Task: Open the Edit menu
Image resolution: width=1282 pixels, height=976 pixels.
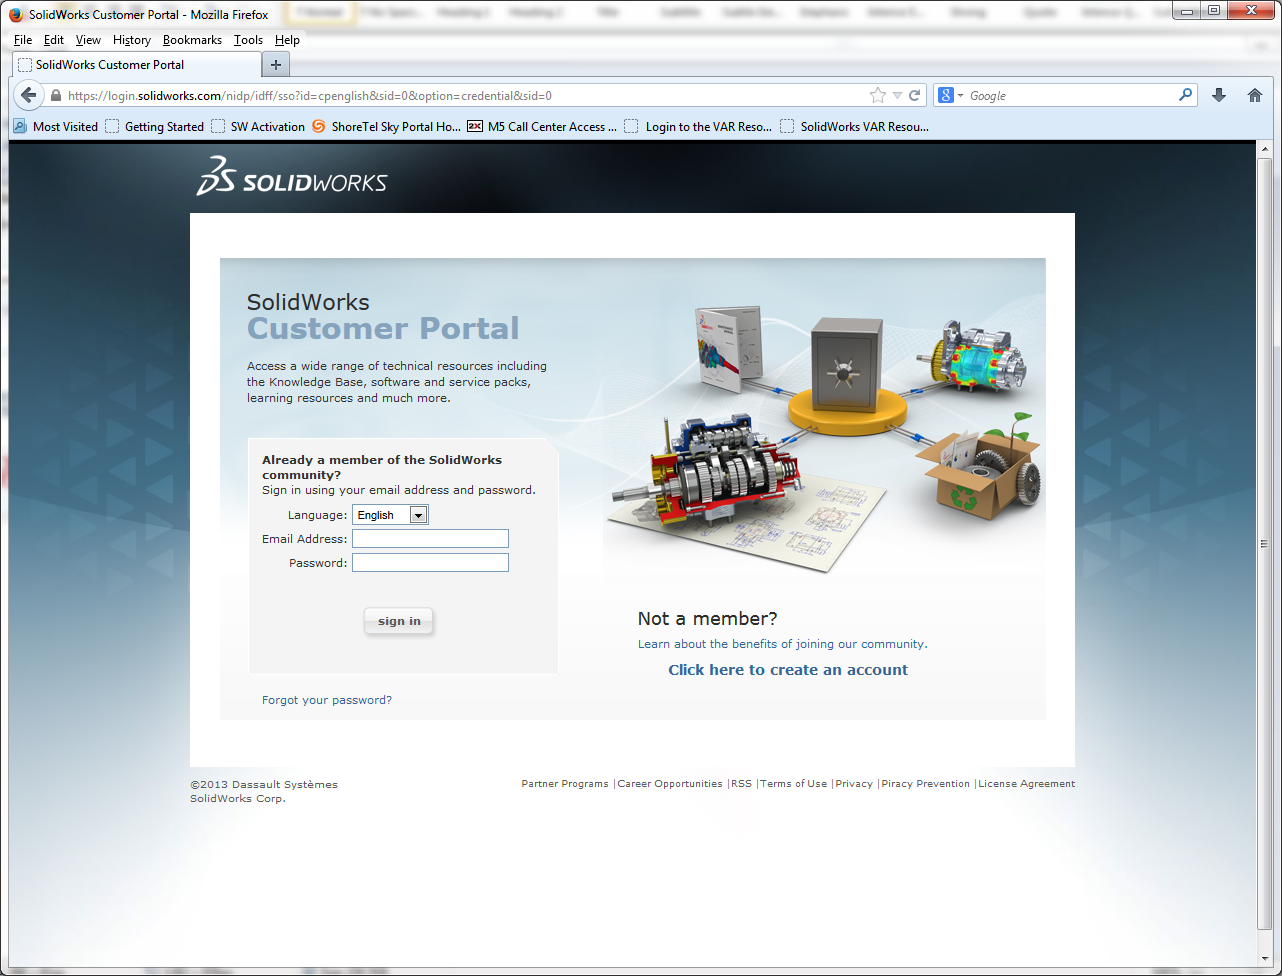Action: (x=54, y=40)
